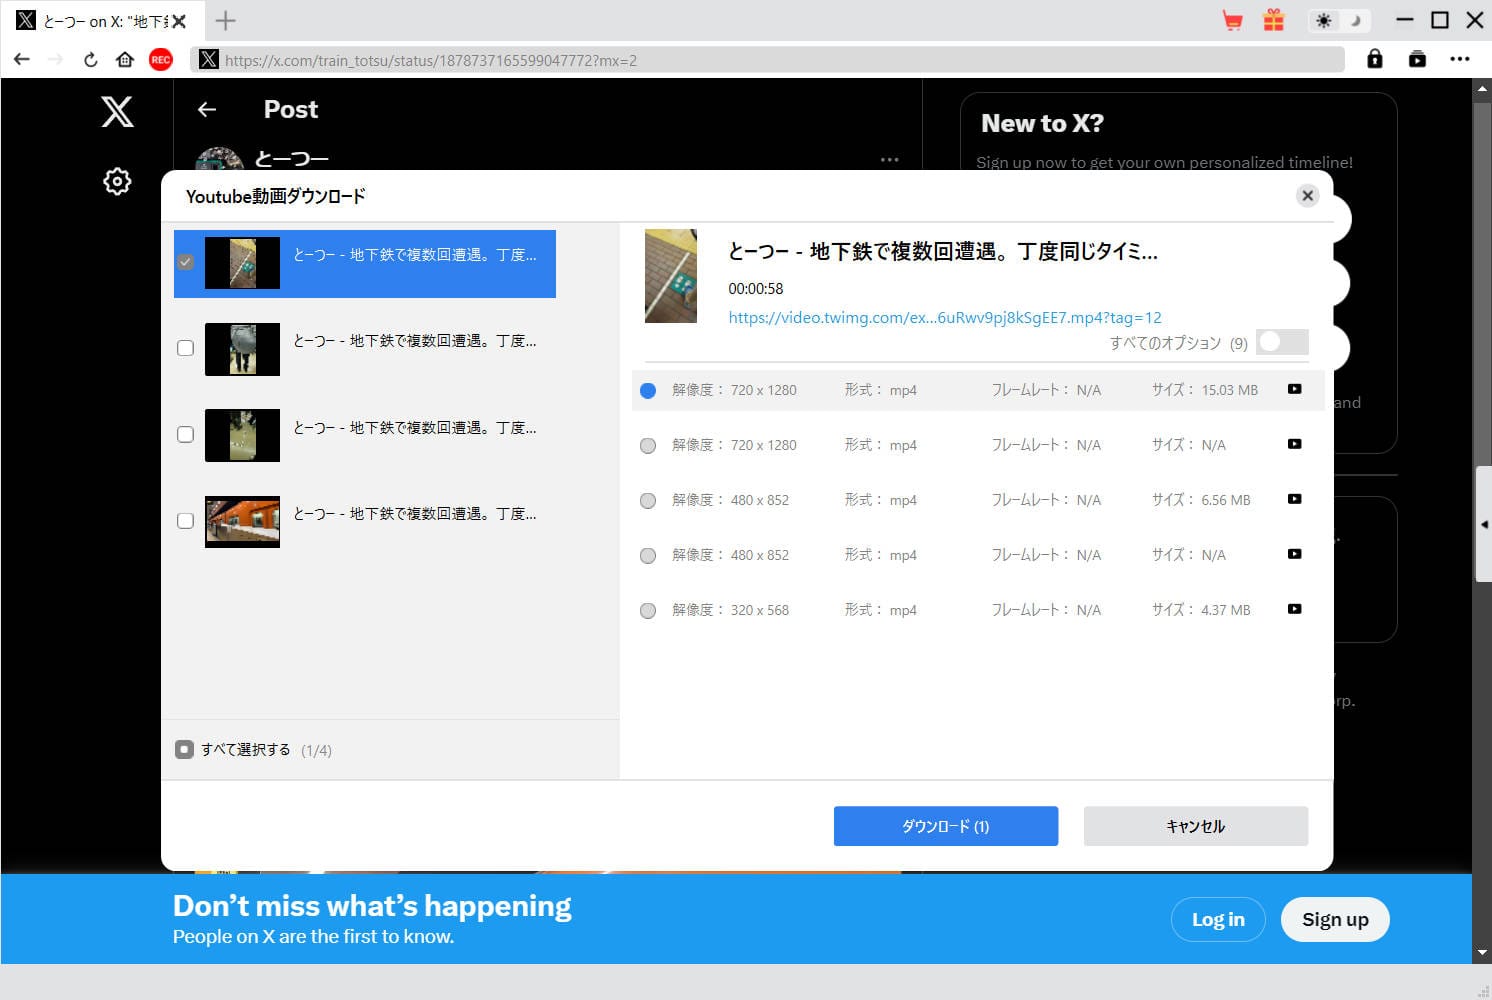
Task: Select the 480 x 852 6.56 MB option
Action: click(648, 500)
